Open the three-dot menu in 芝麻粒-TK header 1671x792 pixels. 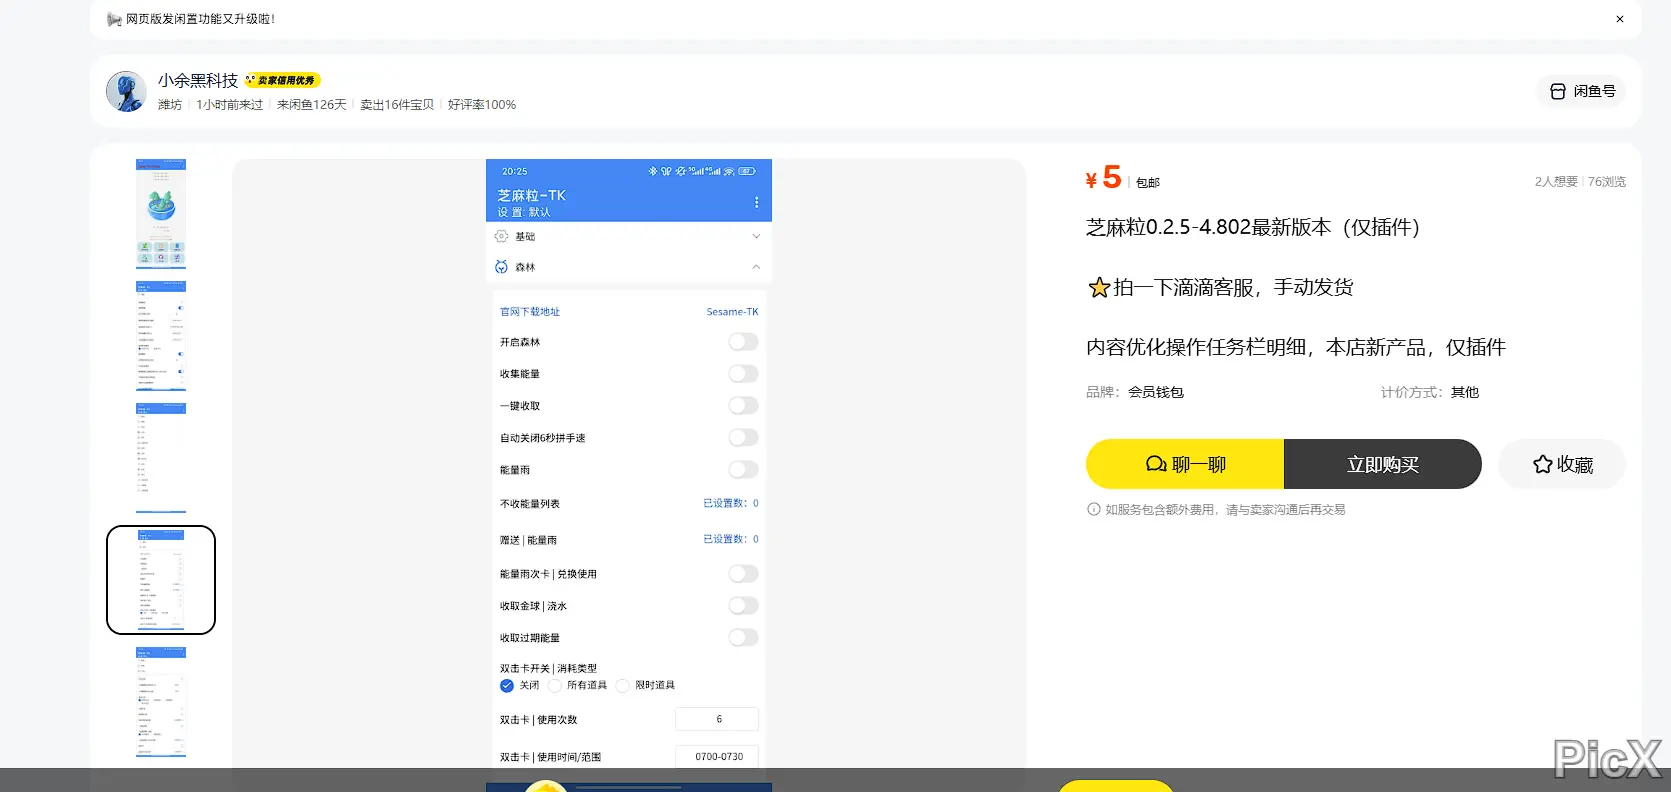pos(756,202)
